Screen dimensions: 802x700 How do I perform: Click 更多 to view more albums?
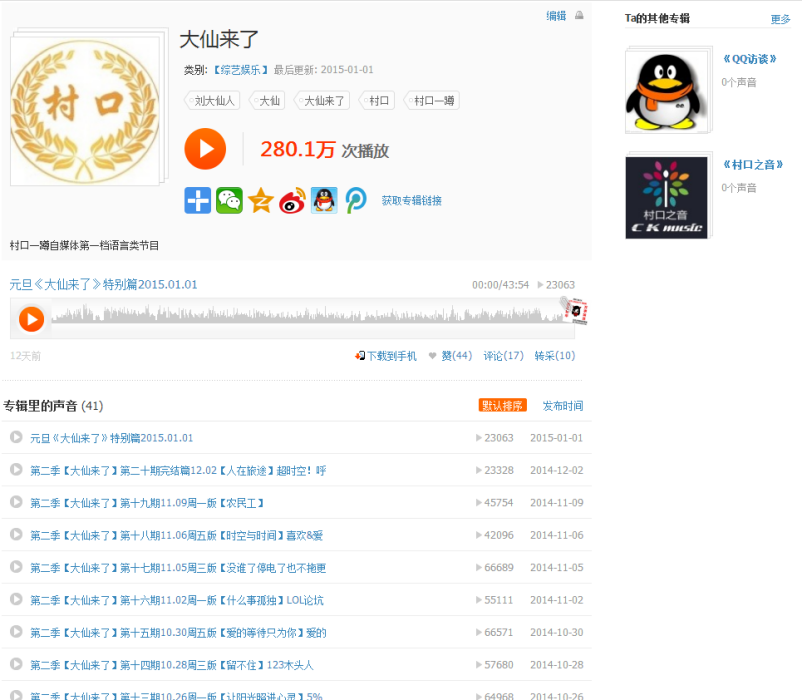pyautogui.click(x=781, y=19)
